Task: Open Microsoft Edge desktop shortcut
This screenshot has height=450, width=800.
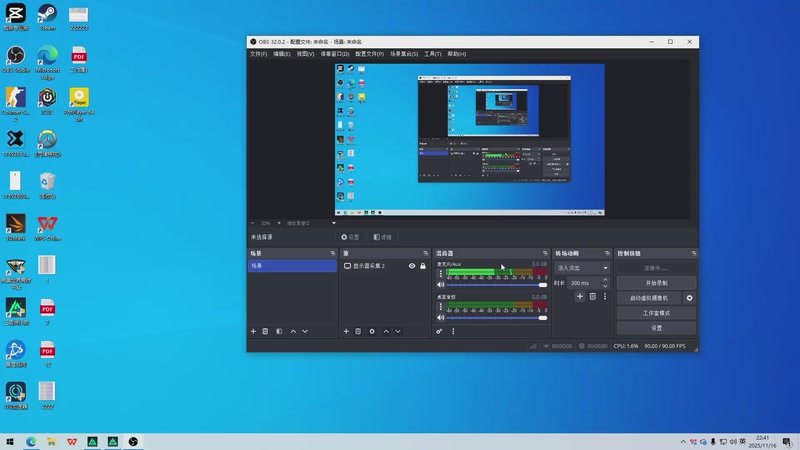Action: [x=47, y=62]
